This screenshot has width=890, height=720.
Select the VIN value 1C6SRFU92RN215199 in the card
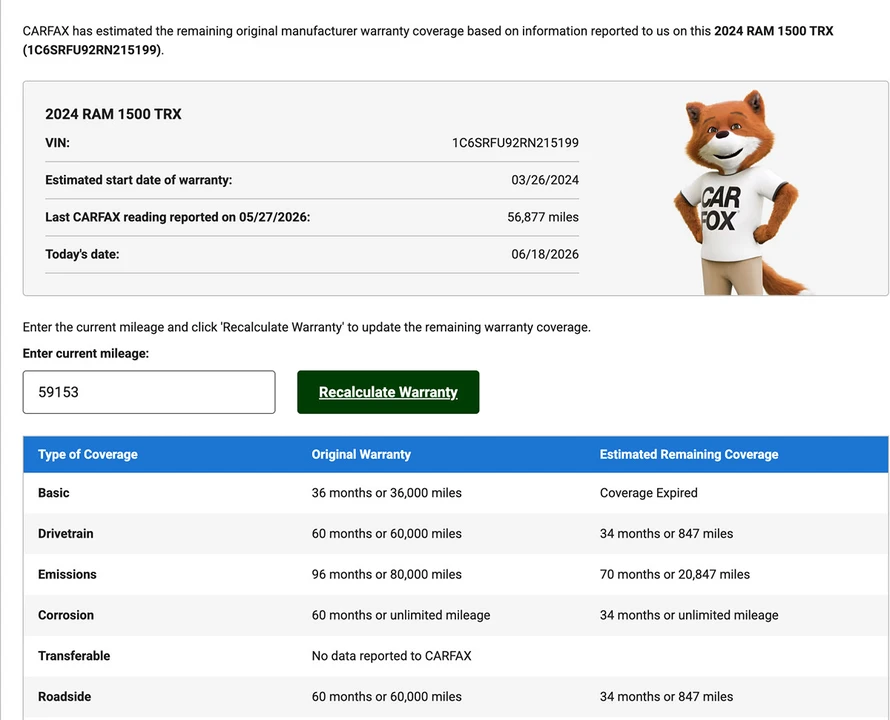pos(515,143)
